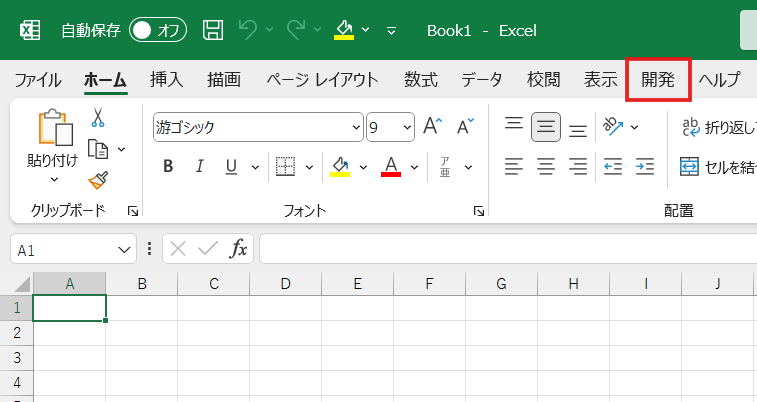Toggle Bold formatting button
Screen dimensions: 757x402
click(168, 166)
